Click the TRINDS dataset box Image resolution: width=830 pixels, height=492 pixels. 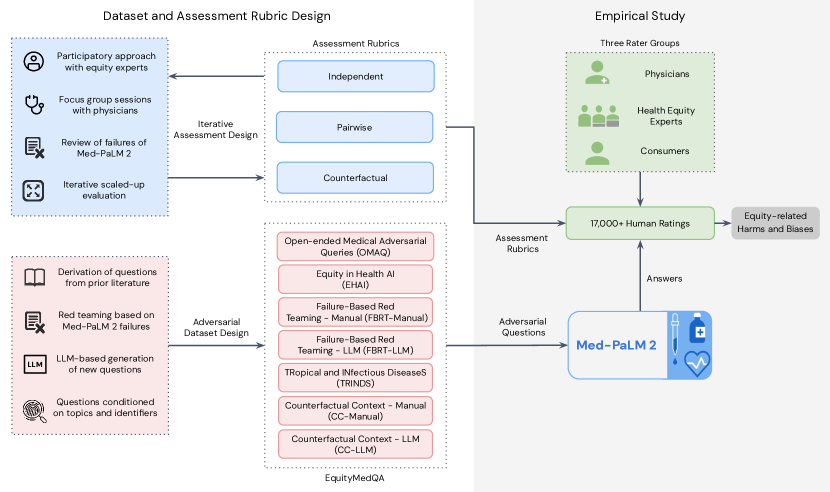pos(355,378)
